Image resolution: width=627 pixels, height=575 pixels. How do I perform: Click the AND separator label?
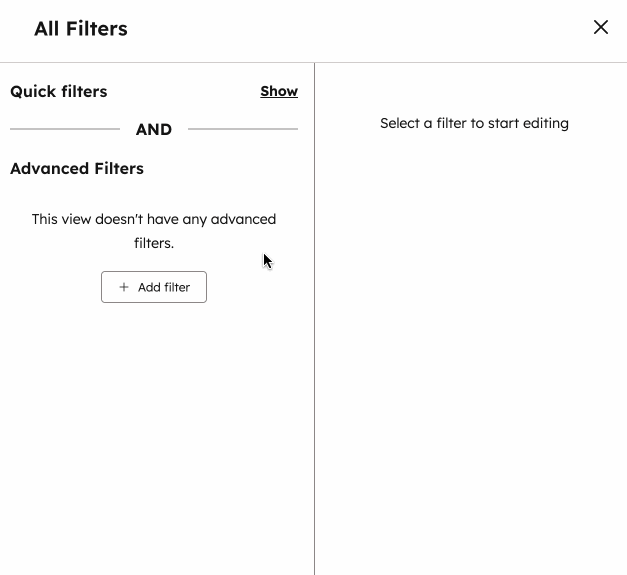pos(154,129)
